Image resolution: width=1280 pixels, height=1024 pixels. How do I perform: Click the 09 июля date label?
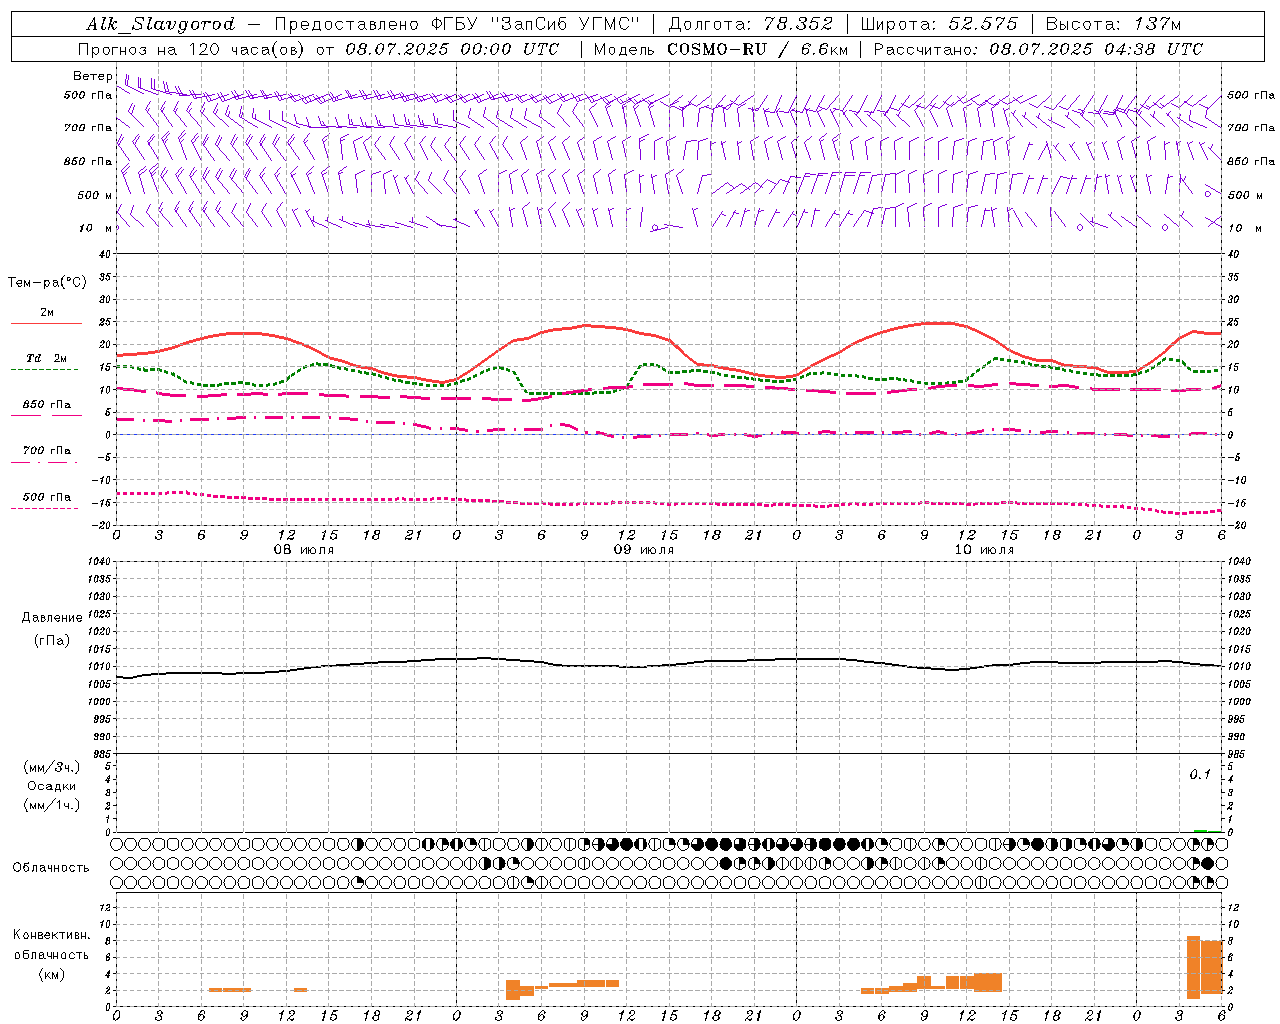click(644, 550)
